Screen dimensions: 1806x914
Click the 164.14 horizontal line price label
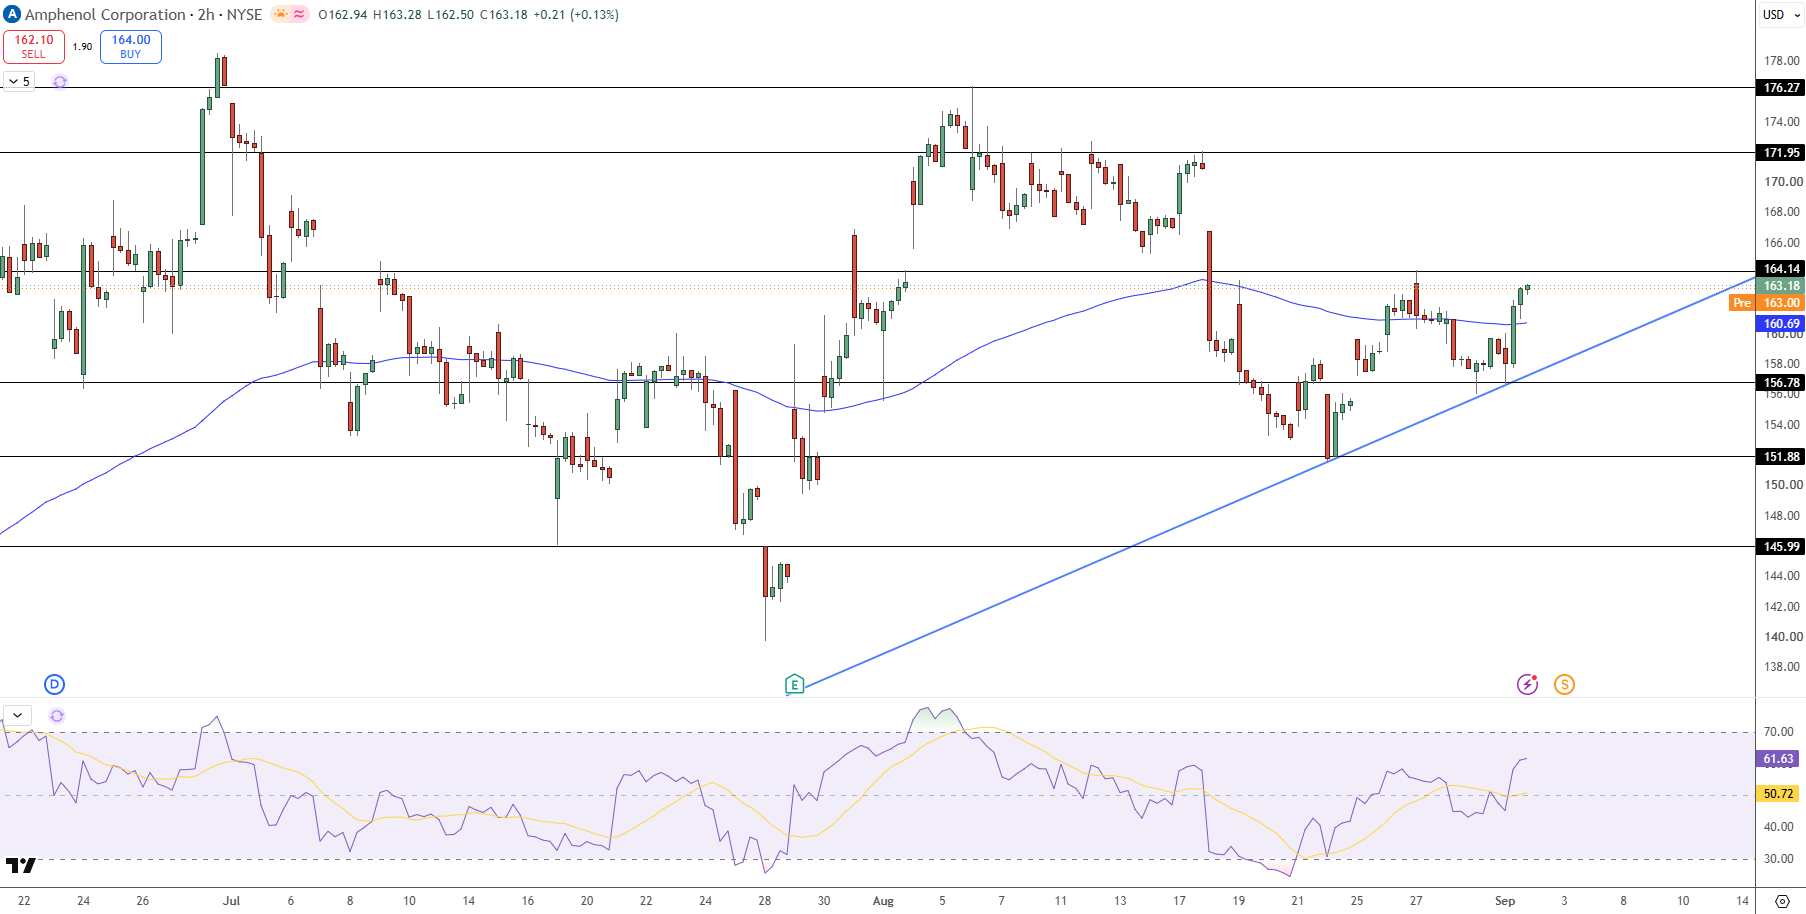(x=1780, y=269)
